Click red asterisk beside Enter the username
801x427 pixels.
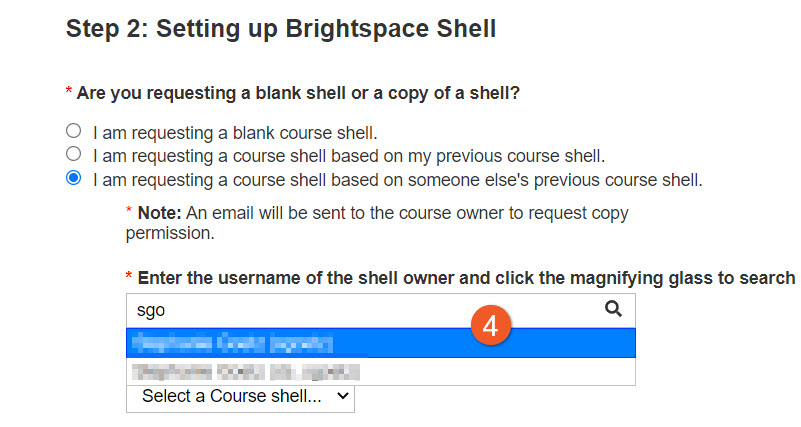129,275
